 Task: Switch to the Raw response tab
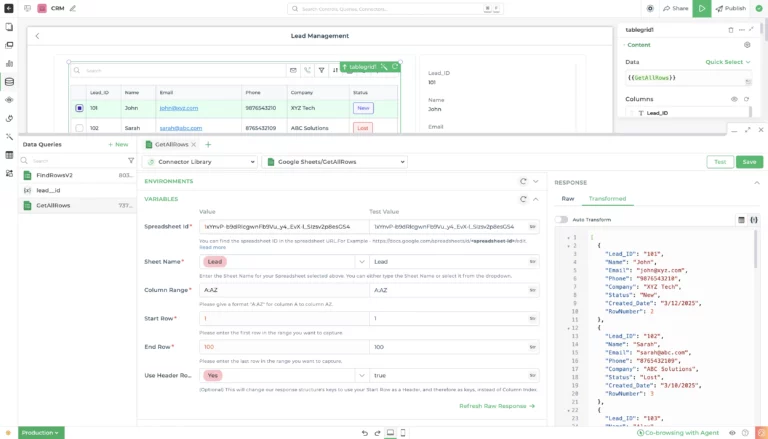pyautogui.click(x=568, y=199)
